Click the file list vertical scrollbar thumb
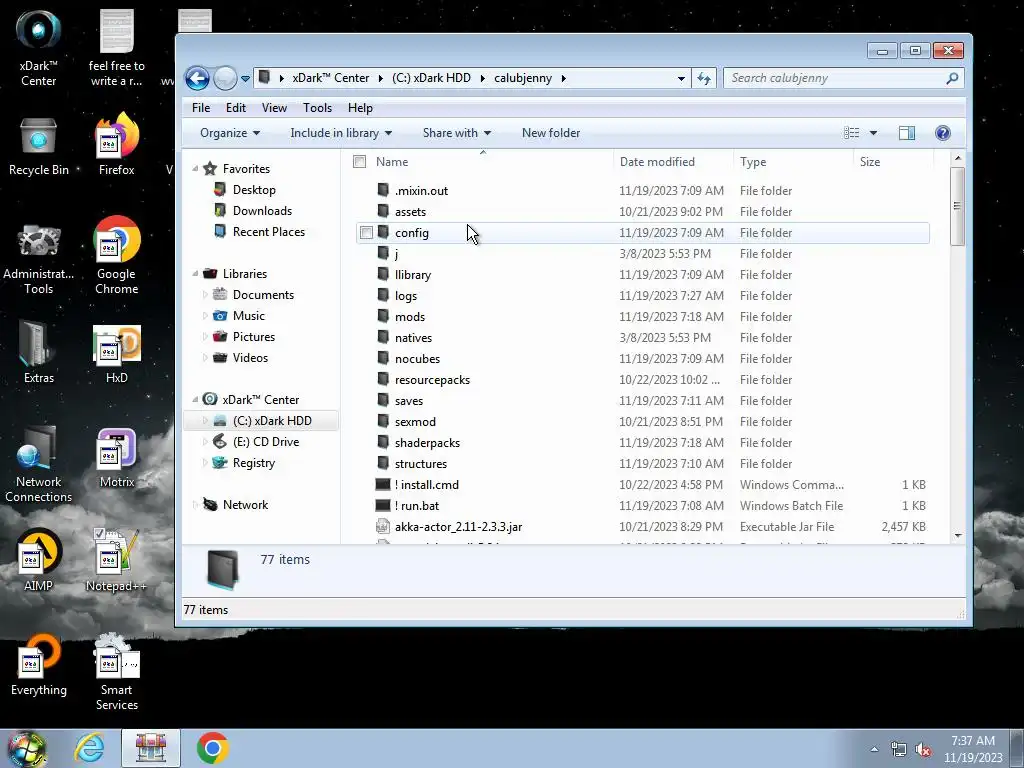 point(957,206)
